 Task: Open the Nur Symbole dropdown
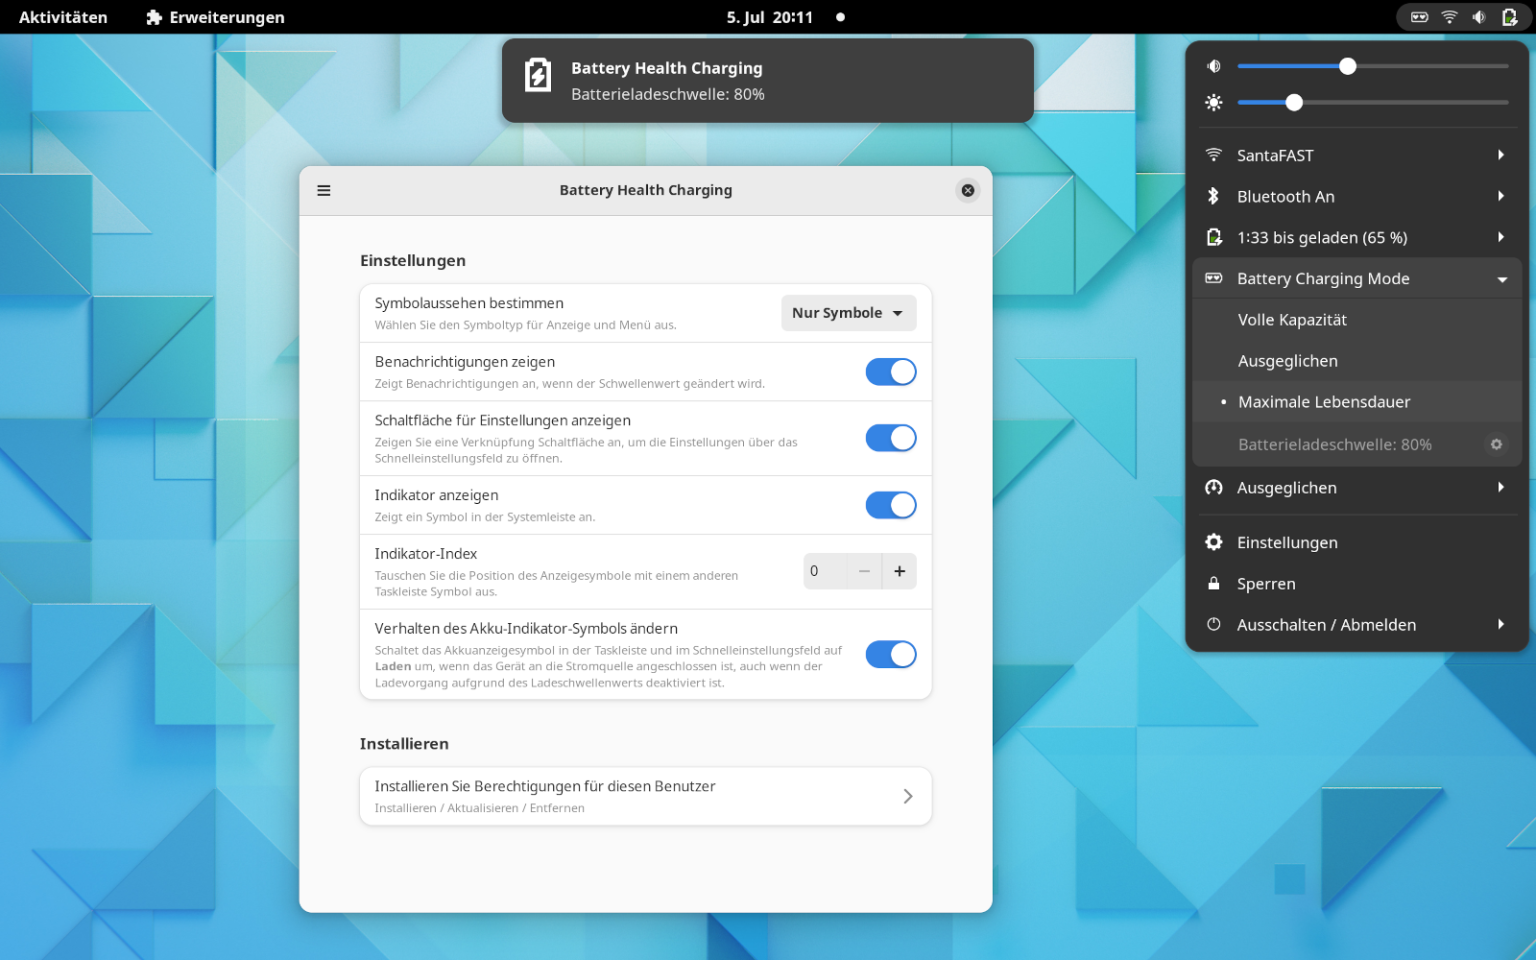848,312
